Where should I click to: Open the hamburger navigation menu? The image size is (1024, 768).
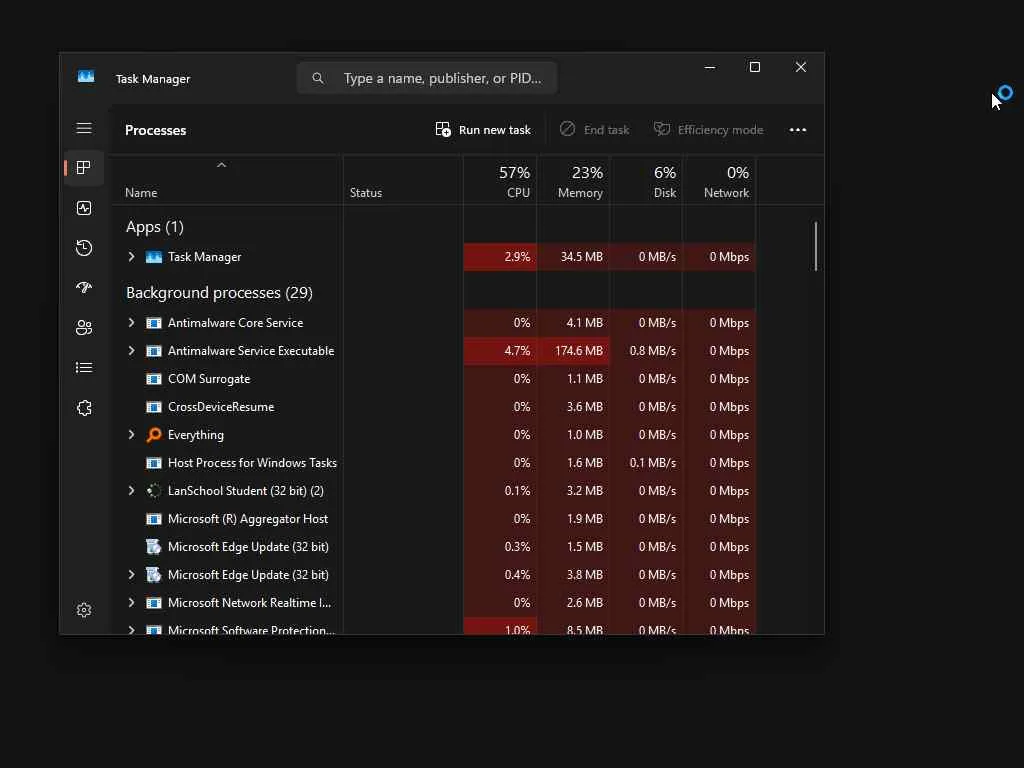tap(84, 128)
